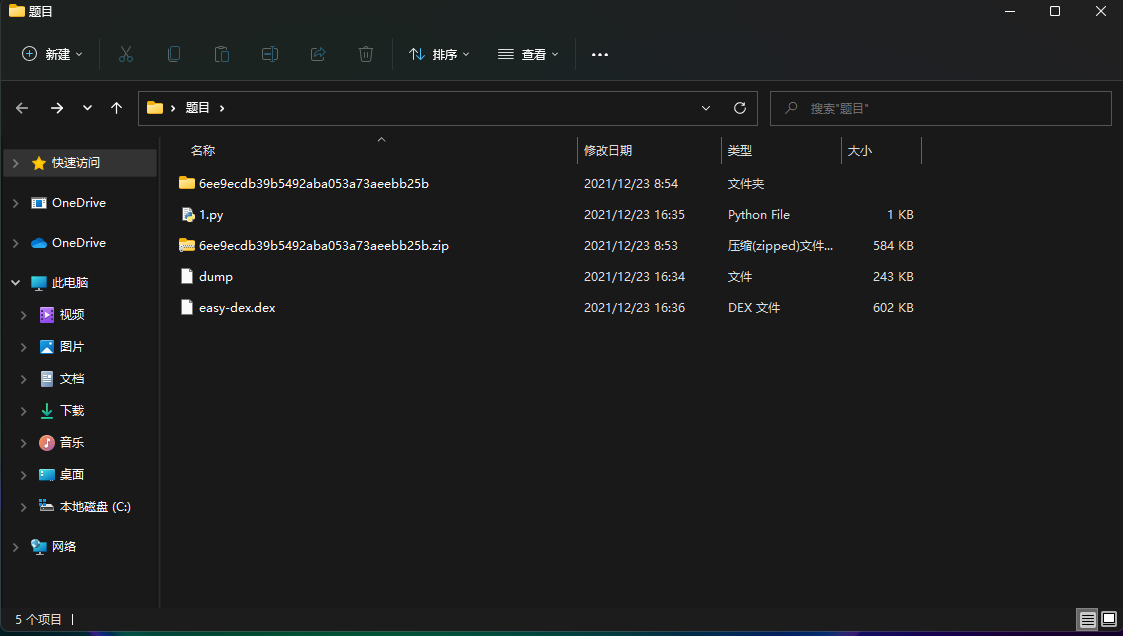1123x636 pixels.
Task: Select the dump file
Action: pyautogui.click(x=216, y=276)
